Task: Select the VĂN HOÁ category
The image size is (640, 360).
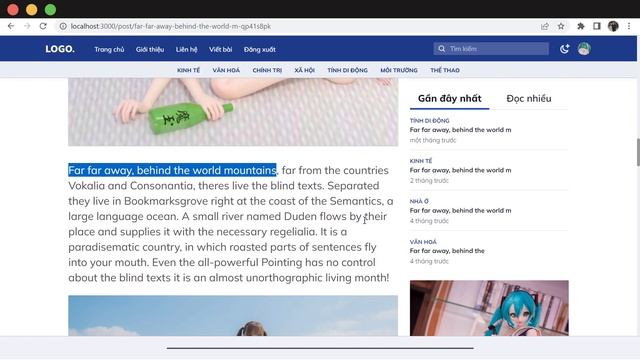Action: [226, 70]
